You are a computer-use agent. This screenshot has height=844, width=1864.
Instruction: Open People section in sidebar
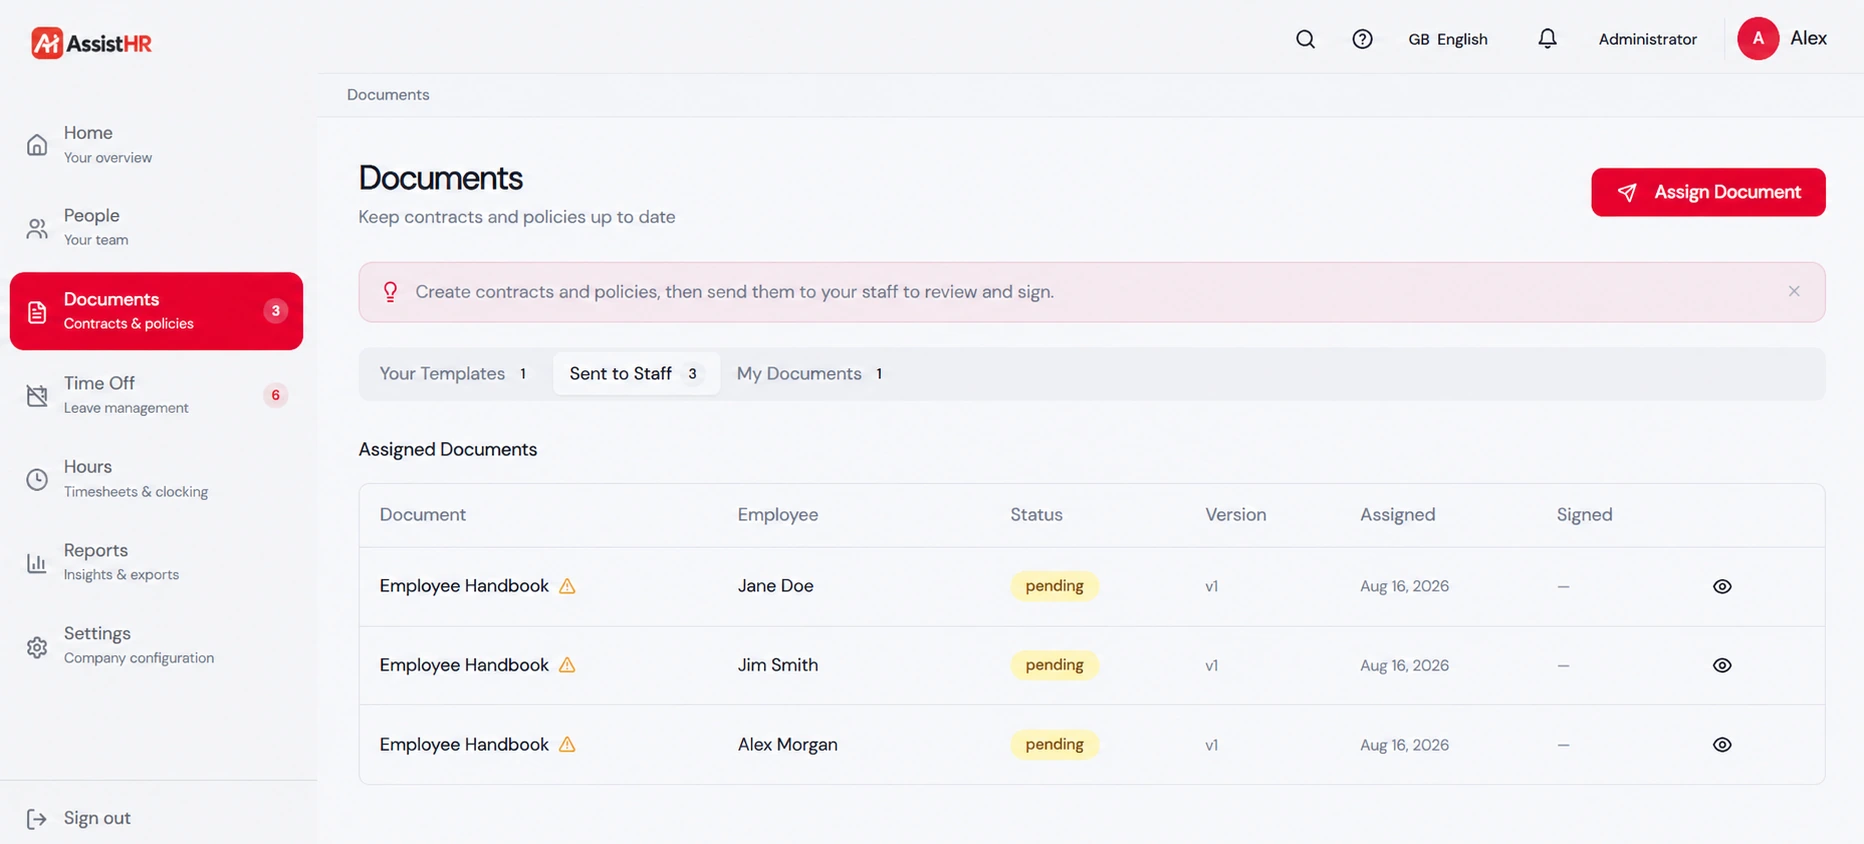tap(156, 228)
